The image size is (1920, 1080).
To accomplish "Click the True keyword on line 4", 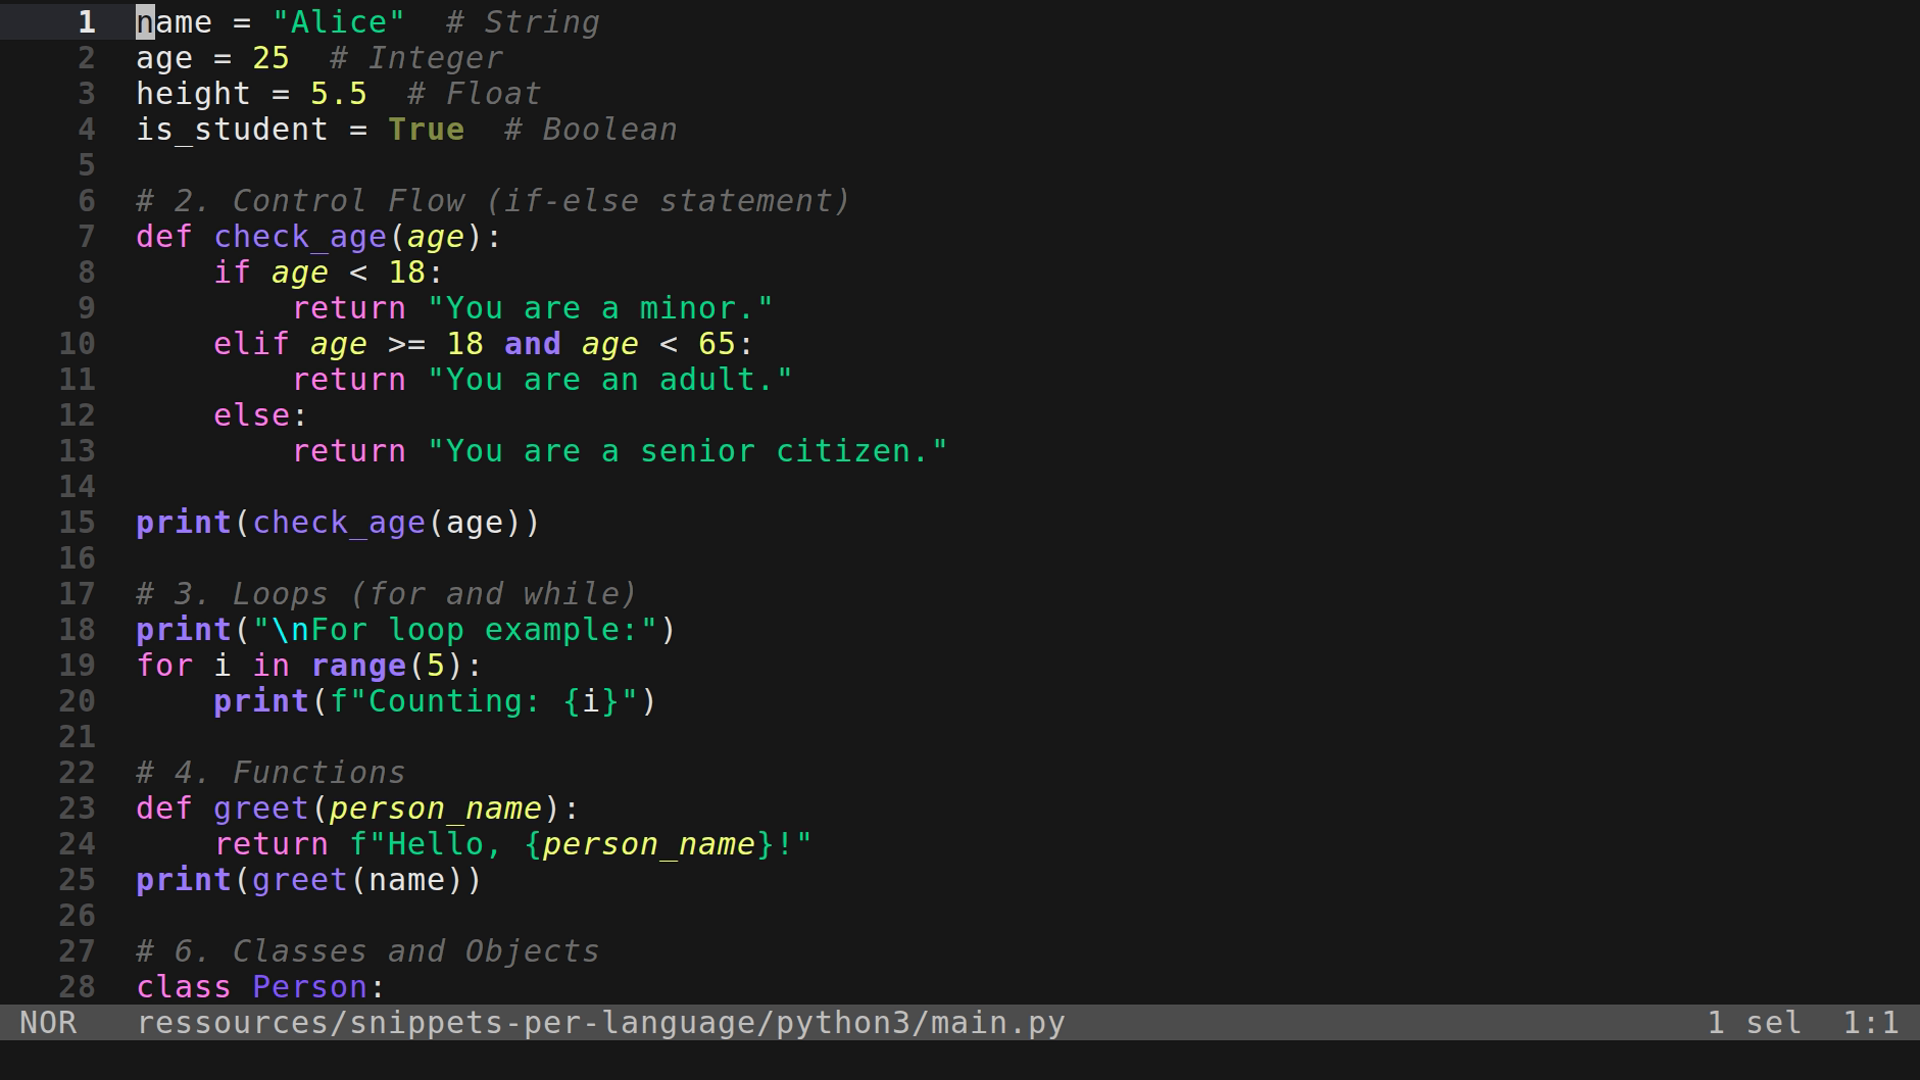I will click(x=426, y=130).
